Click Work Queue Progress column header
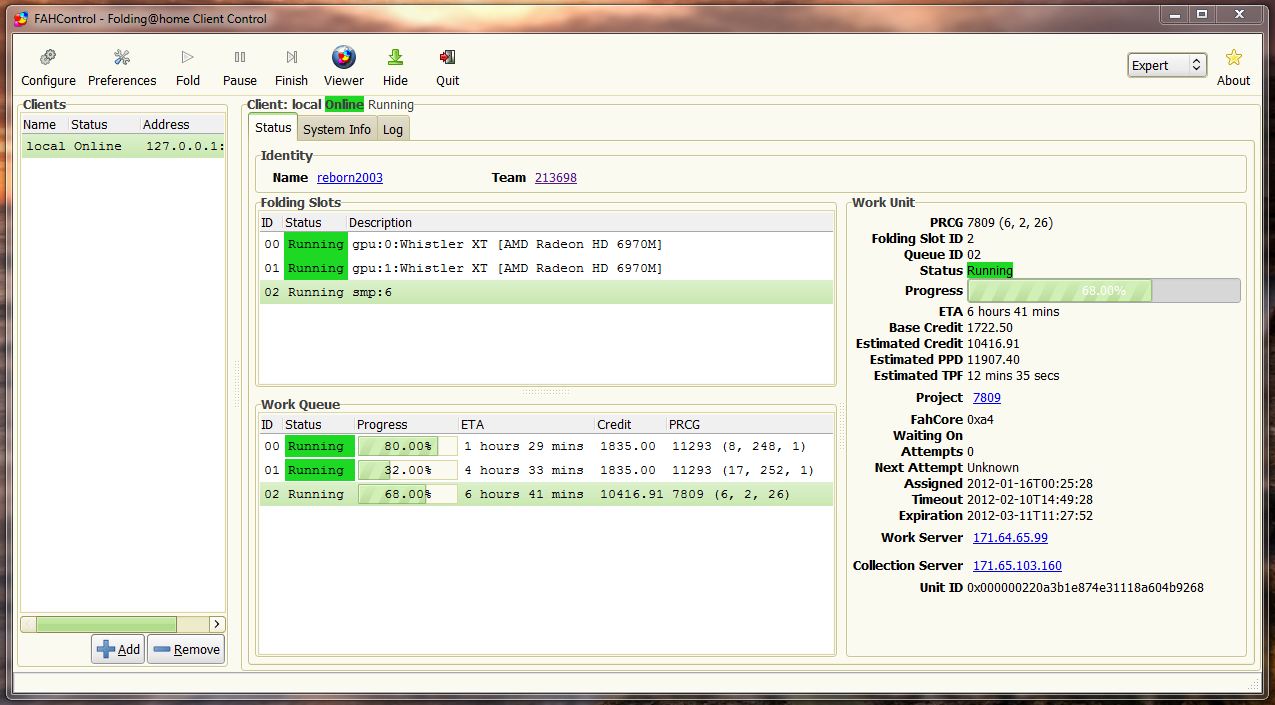Screen dimensions: 1275x705 pos(406,424)
